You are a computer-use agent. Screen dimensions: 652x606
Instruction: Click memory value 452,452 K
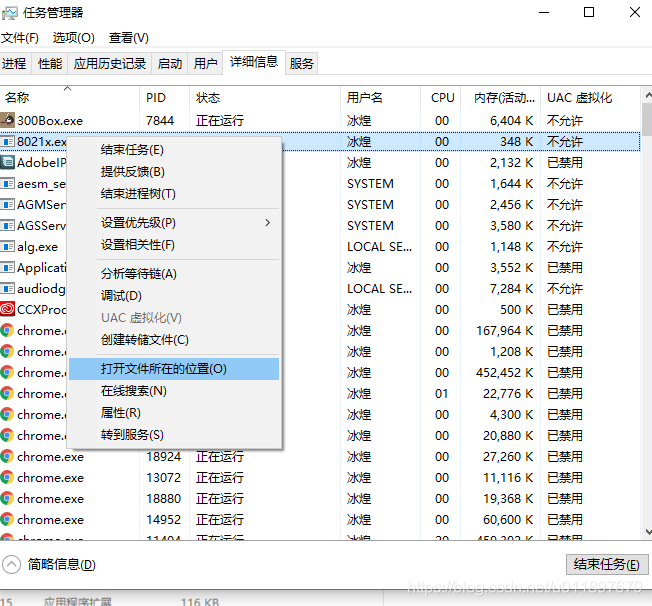point(504,373)
